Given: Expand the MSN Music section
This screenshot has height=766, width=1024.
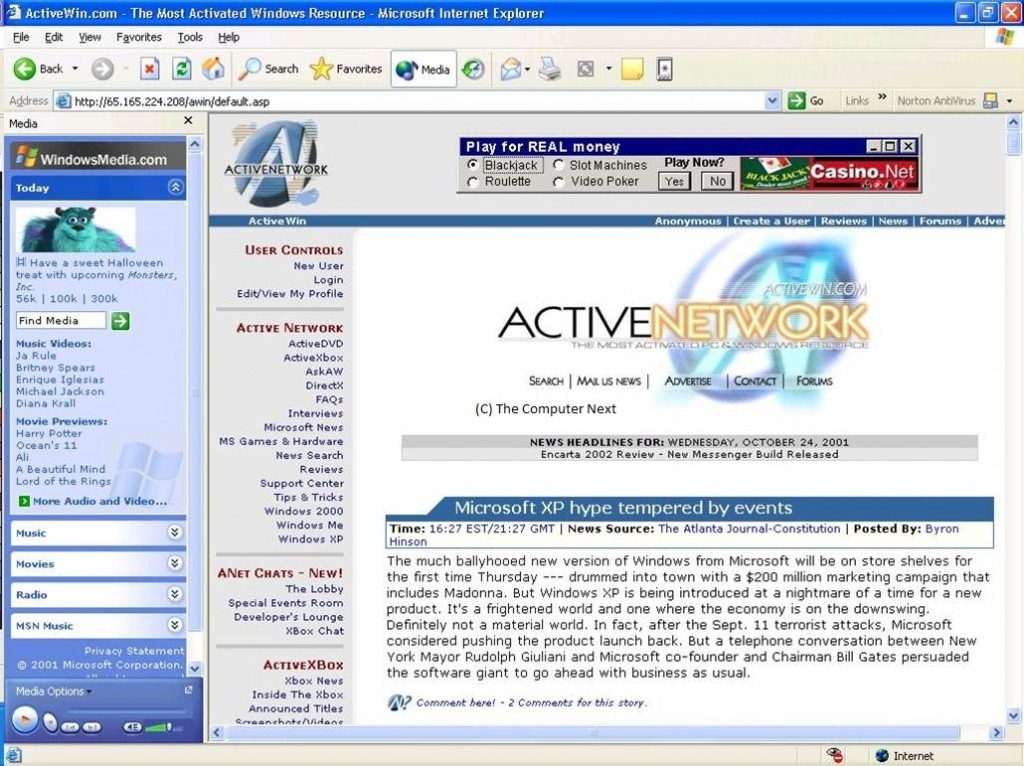Looking at the screenshot, I should (x=175, y=625).
